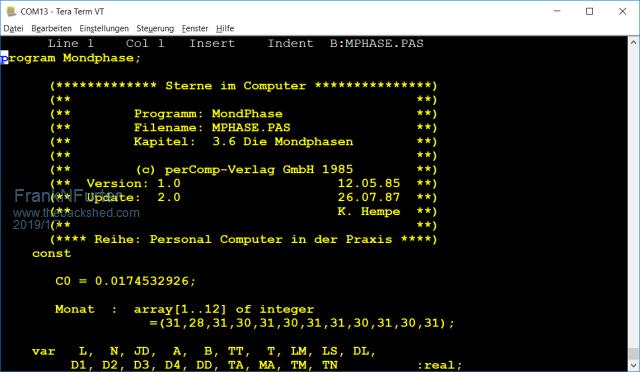640x372 pixels.
Task: Click the 'const' keyword in the terminal
Action: [51, 253]
